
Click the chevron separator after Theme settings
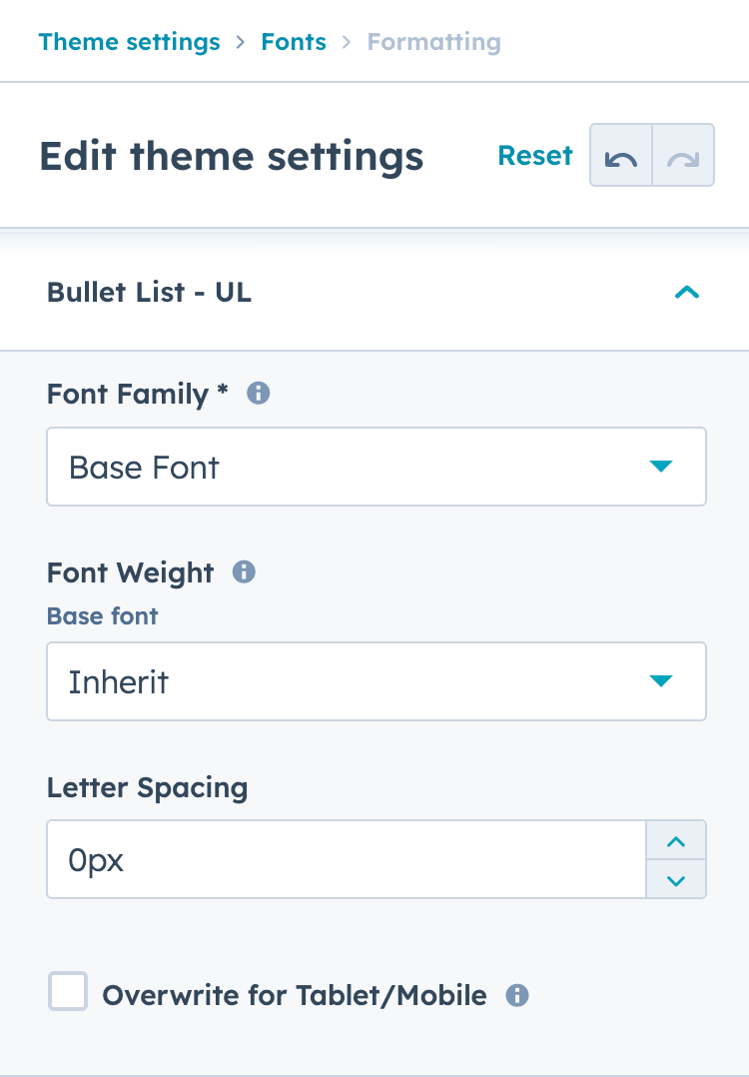click(x=241, y=42)
